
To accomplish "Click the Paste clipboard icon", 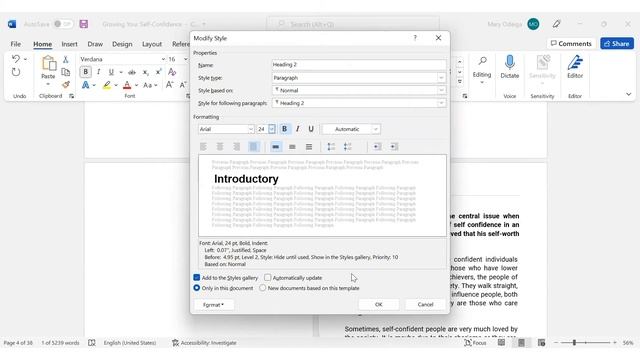I will pos(48,64).
